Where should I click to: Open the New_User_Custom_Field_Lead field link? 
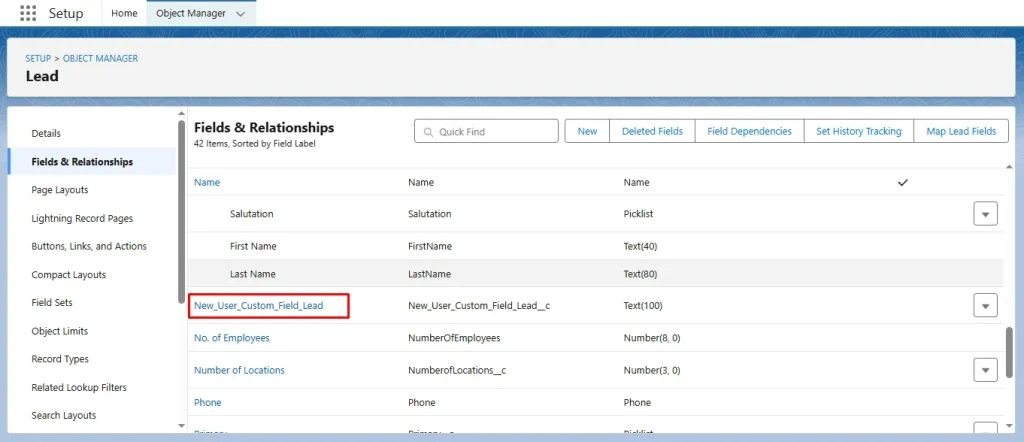pyautogui.click(x=259, y=306)
